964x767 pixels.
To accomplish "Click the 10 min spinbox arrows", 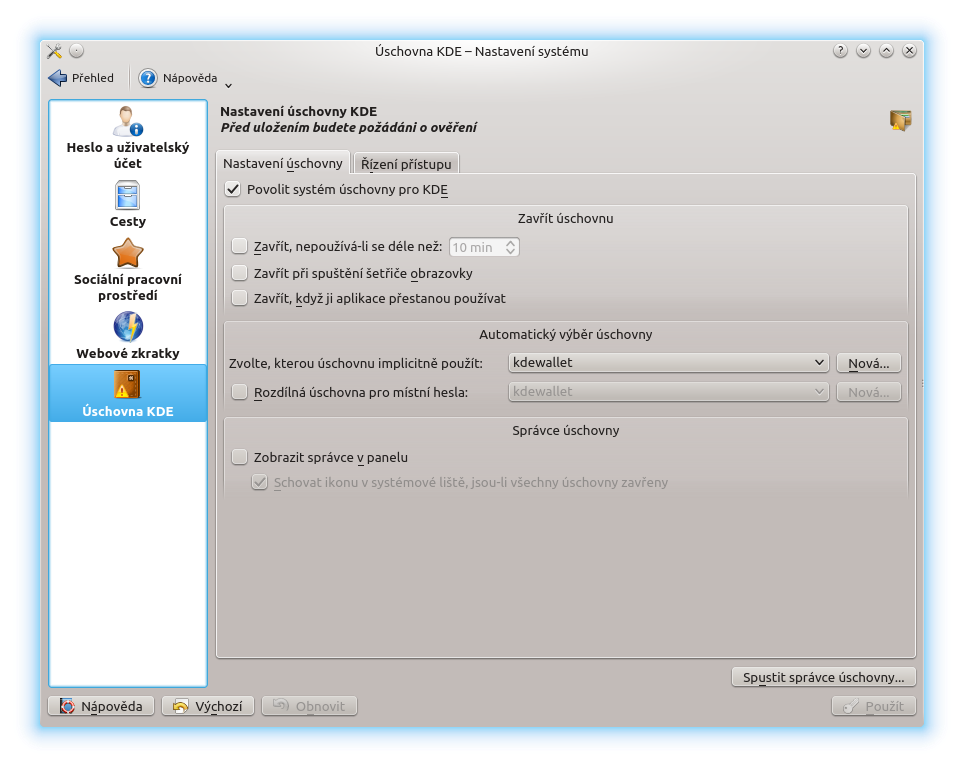I will [x=510, y=247].
